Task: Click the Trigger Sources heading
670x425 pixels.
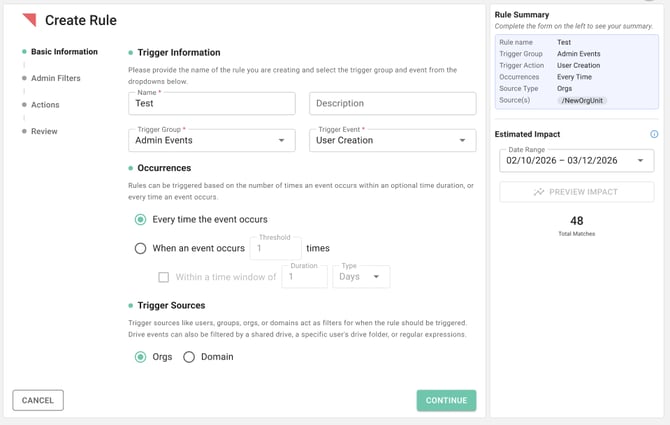Action: coord(171,305)
